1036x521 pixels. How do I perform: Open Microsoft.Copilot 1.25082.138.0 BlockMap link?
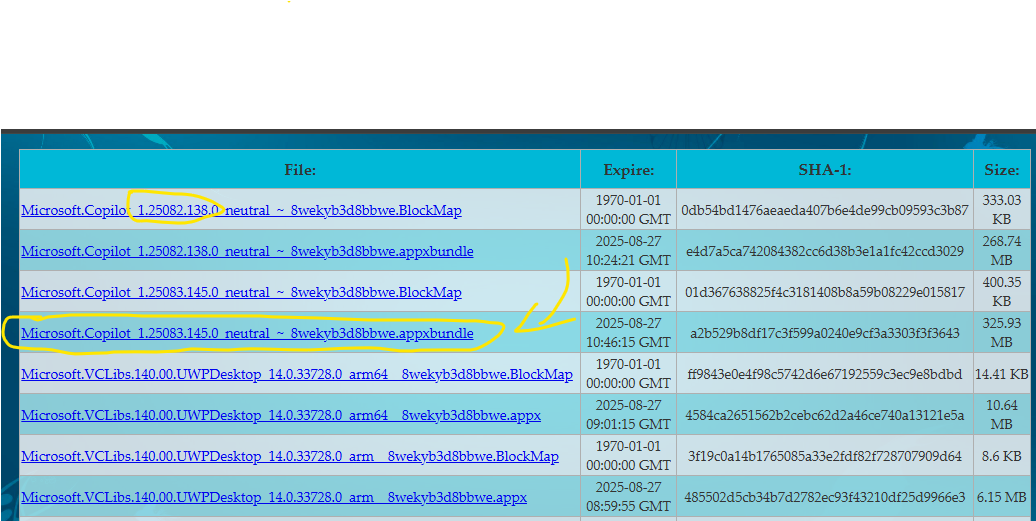pos(241,210)
